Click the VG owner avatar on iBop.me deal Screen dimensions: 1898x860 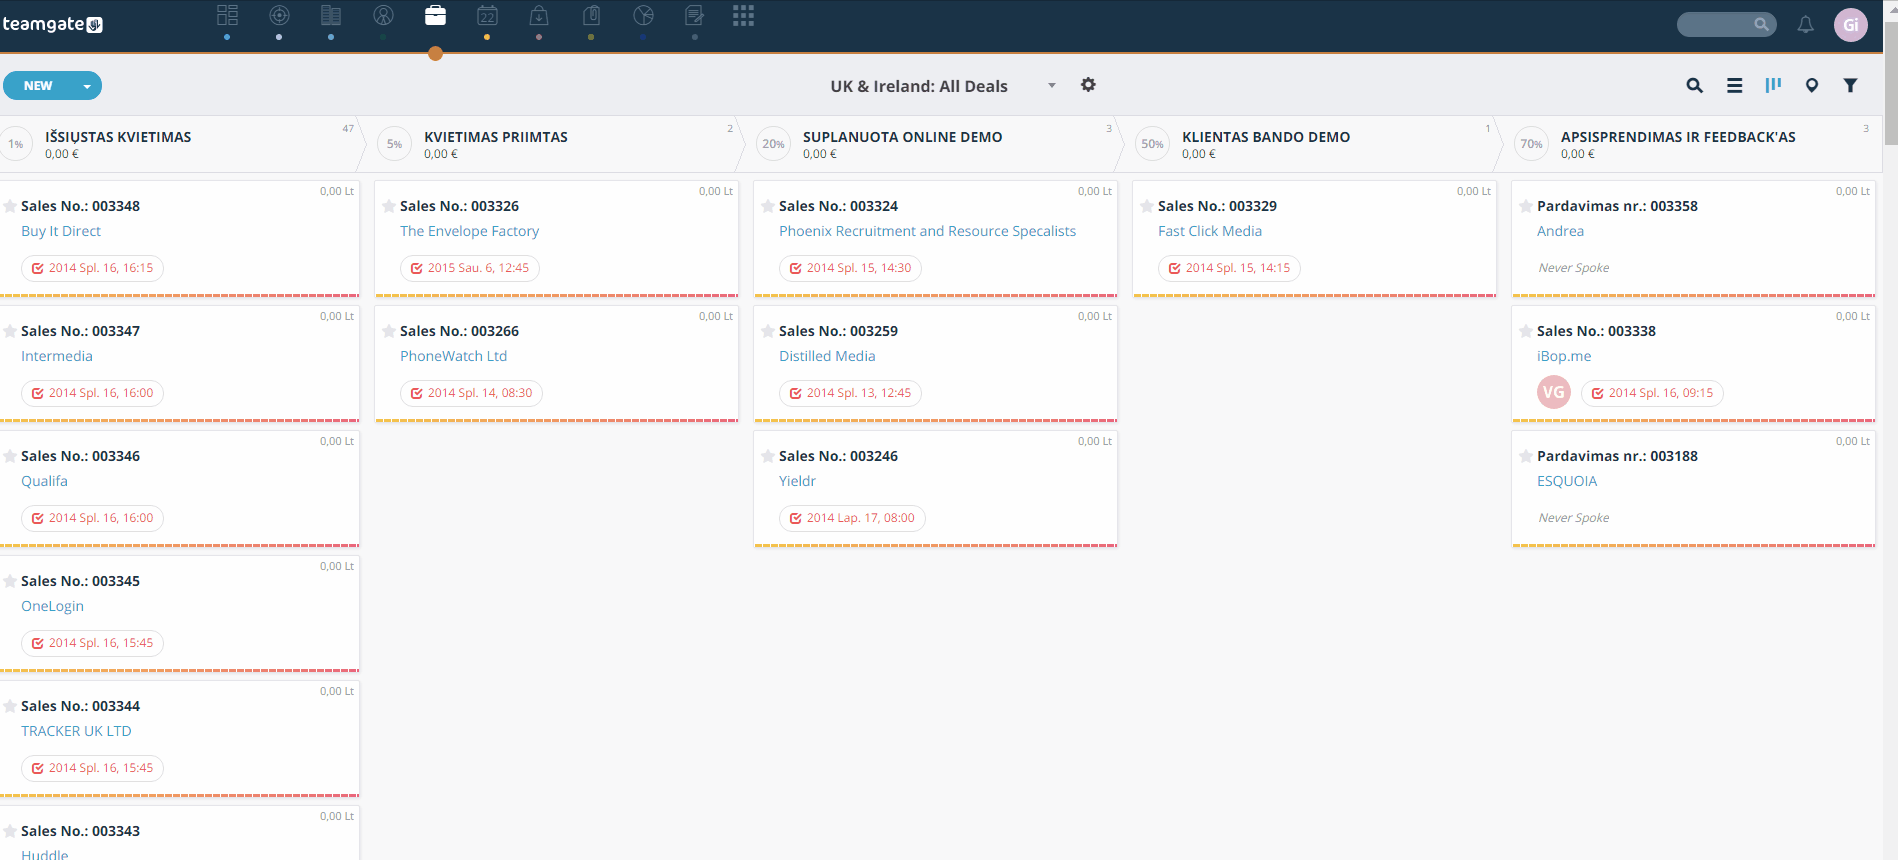[1553, 392]
